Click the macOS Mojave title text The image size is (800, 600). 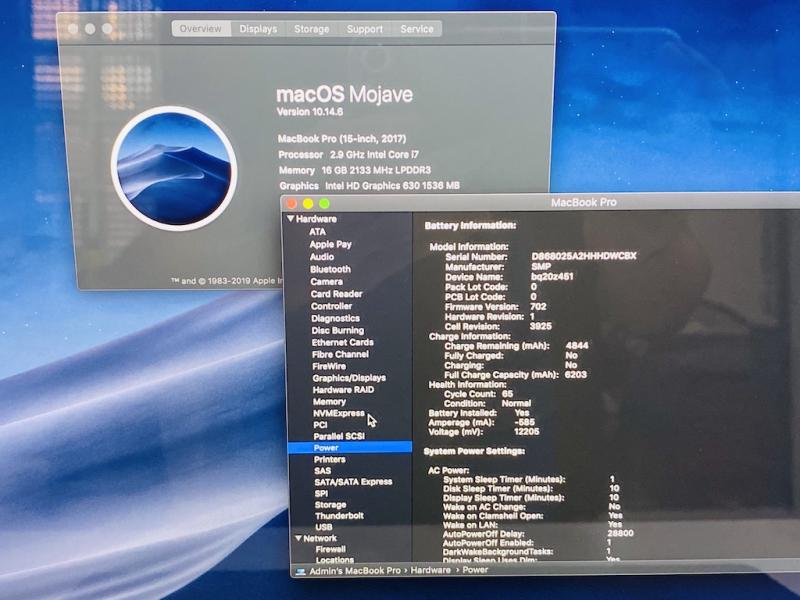tap(344, 94)
